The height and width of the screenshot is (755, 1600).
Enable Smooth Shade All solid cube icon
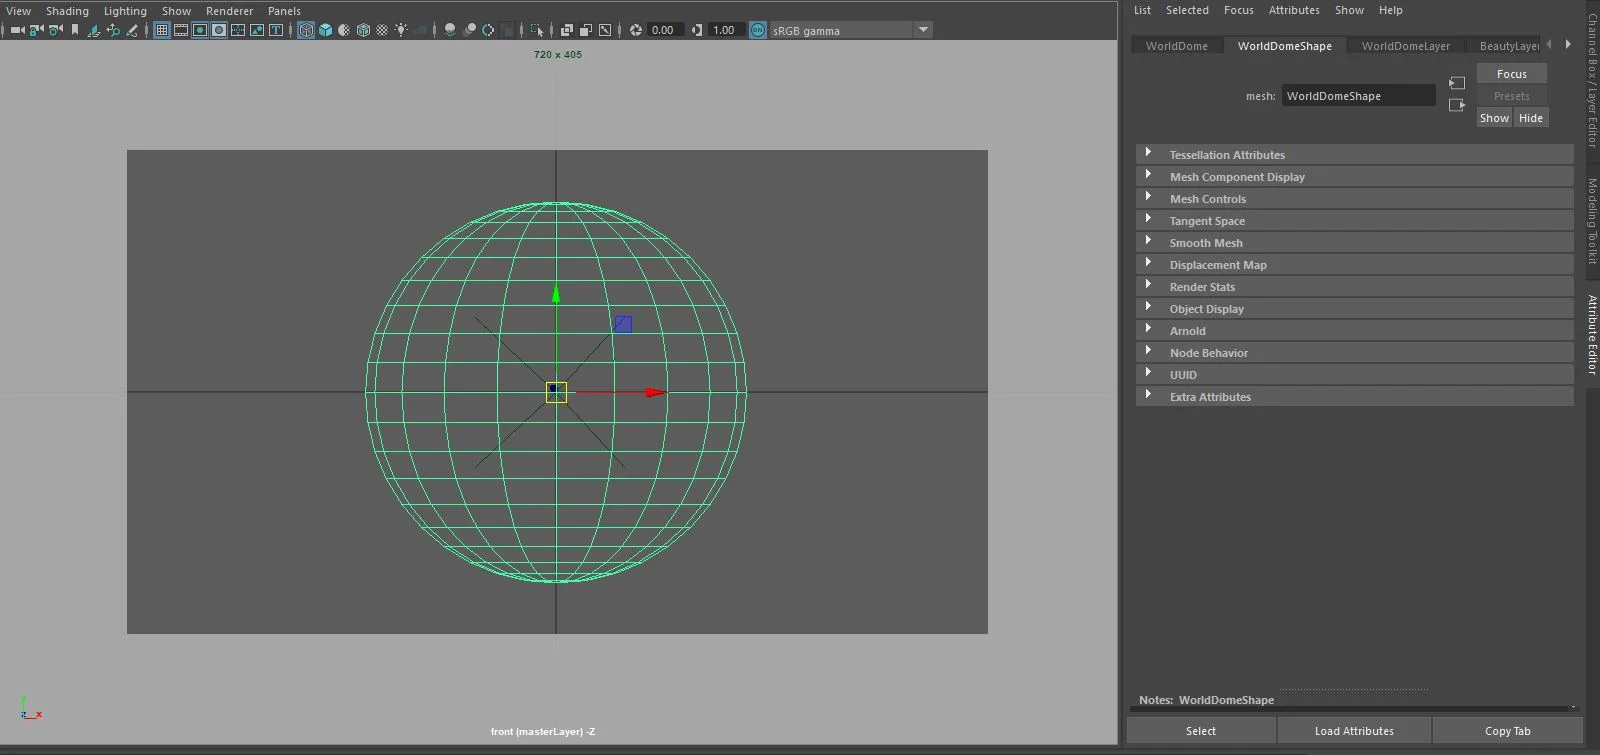326,30
